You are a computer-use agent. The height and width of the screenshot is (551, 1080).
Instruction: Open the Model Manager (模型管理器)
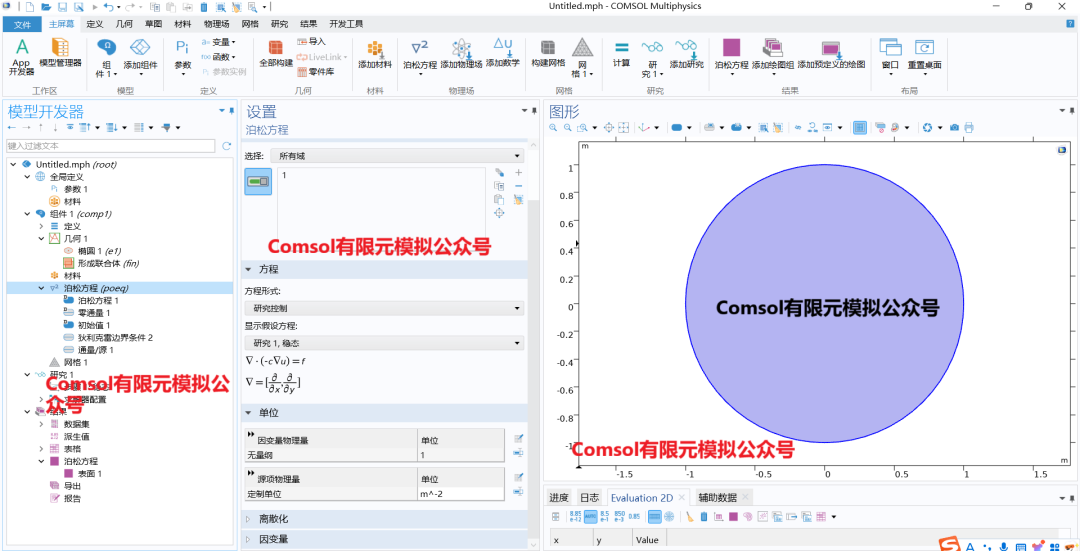point(60,53)
